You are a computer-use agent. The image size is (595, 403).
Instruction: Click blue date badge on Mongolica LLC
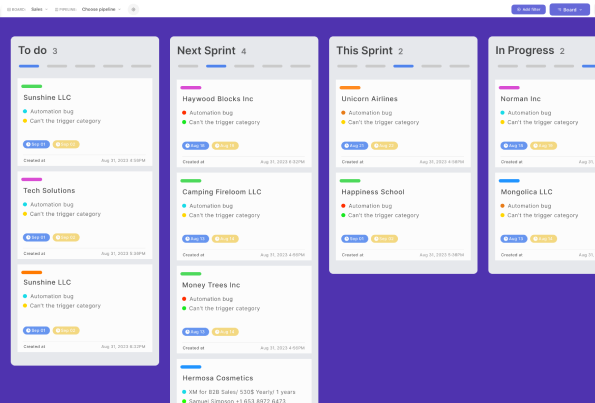514,239
